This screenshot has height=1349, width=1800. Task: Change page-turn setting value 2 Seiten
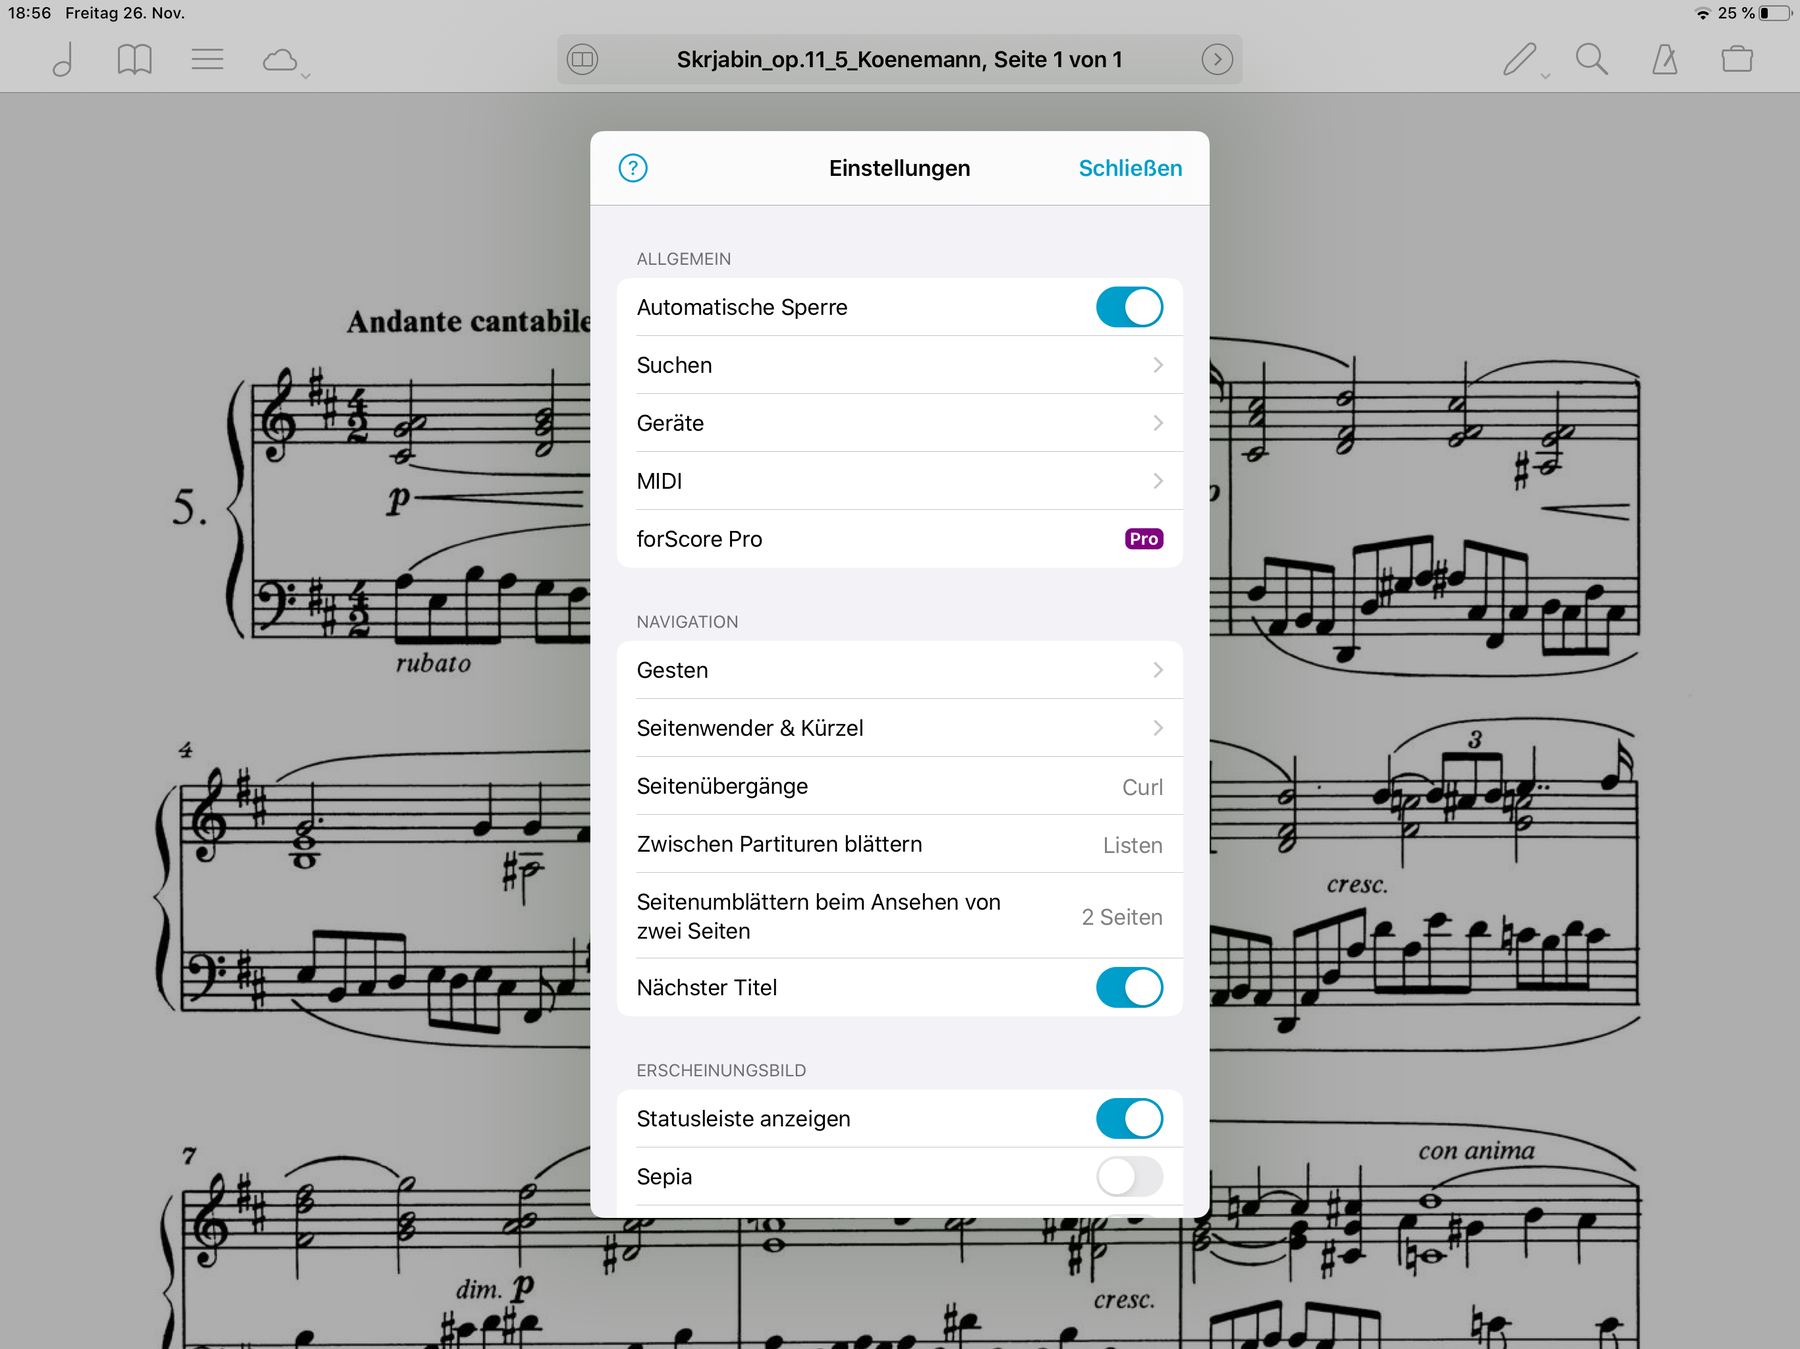1122,917
